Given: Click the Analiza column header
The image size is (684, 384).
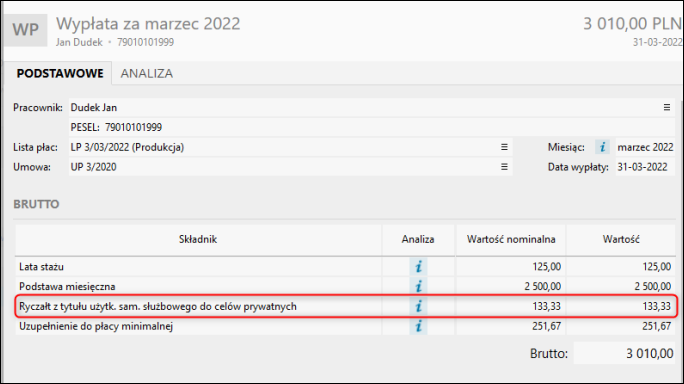Looking at the screenshot, I should pyautogui.click(x=418, y=239).
